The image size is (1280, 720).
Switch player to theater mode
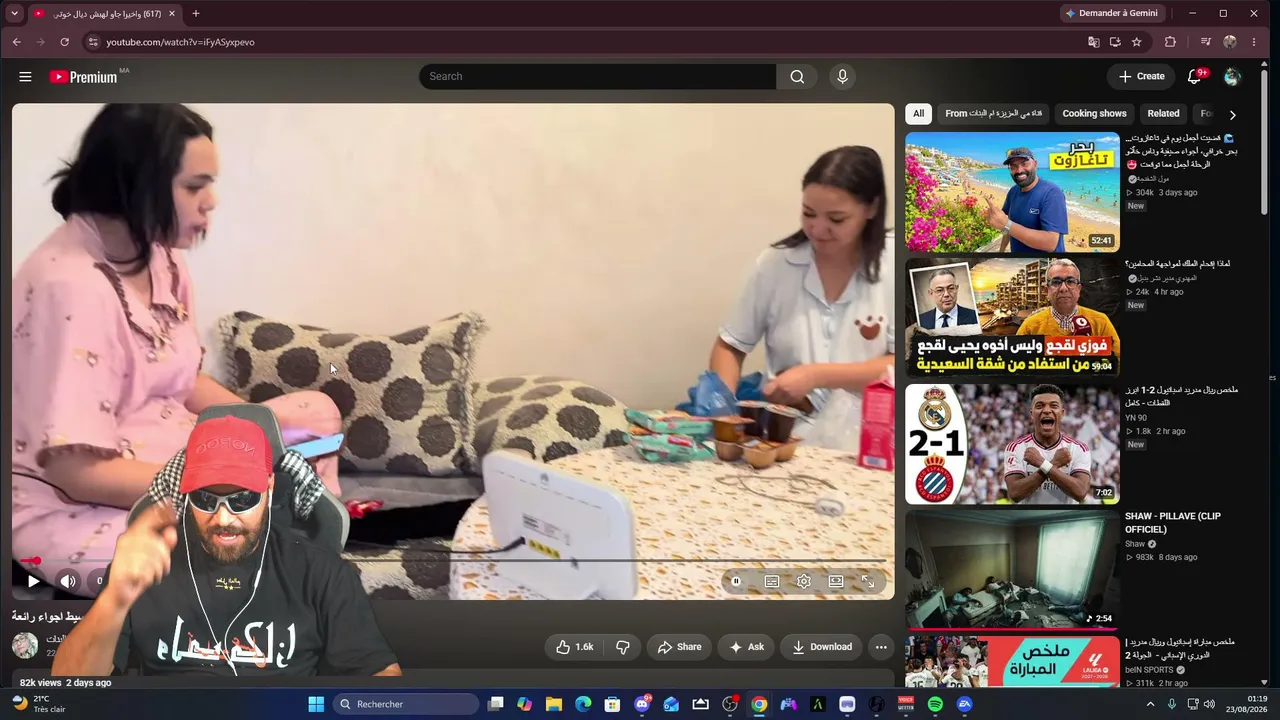(836, 581)
